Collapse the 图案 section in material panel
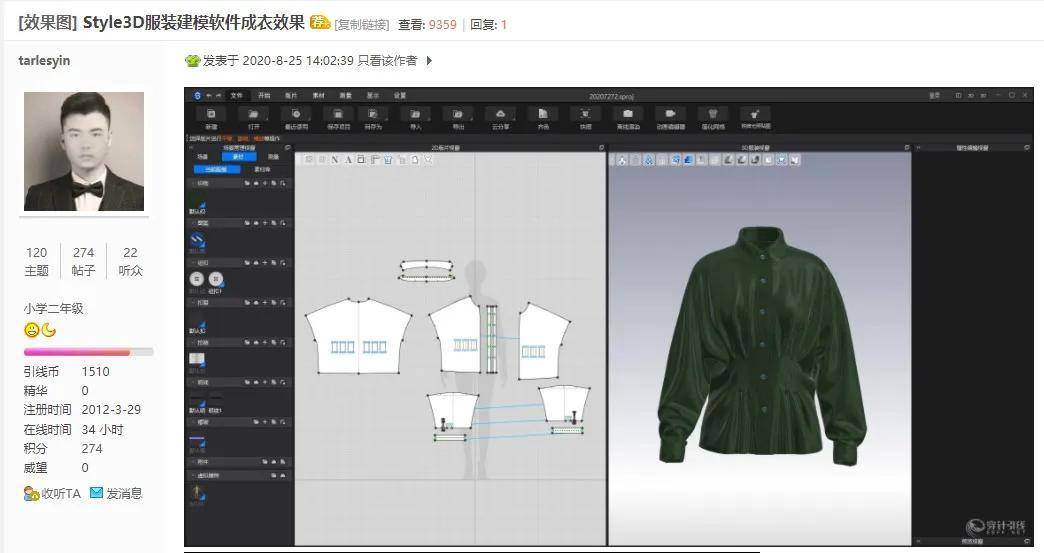 [193, 223]
